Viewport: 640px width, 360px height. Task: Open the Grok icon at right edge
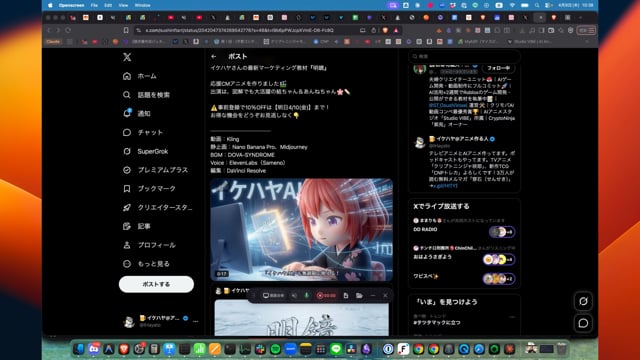(583, 301)
